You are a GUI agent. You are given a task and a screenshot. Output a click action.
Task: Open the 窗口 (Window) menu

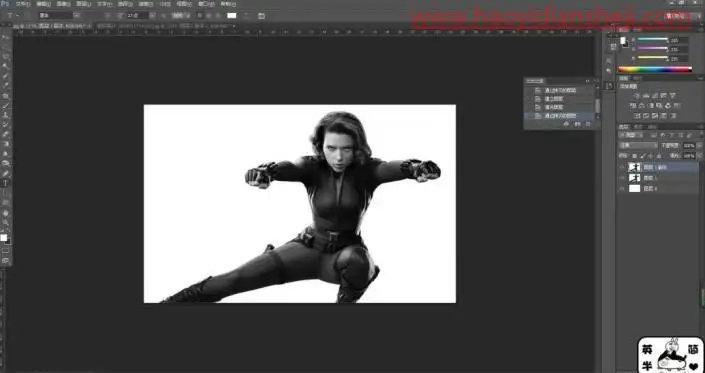(x=206, y=4)
